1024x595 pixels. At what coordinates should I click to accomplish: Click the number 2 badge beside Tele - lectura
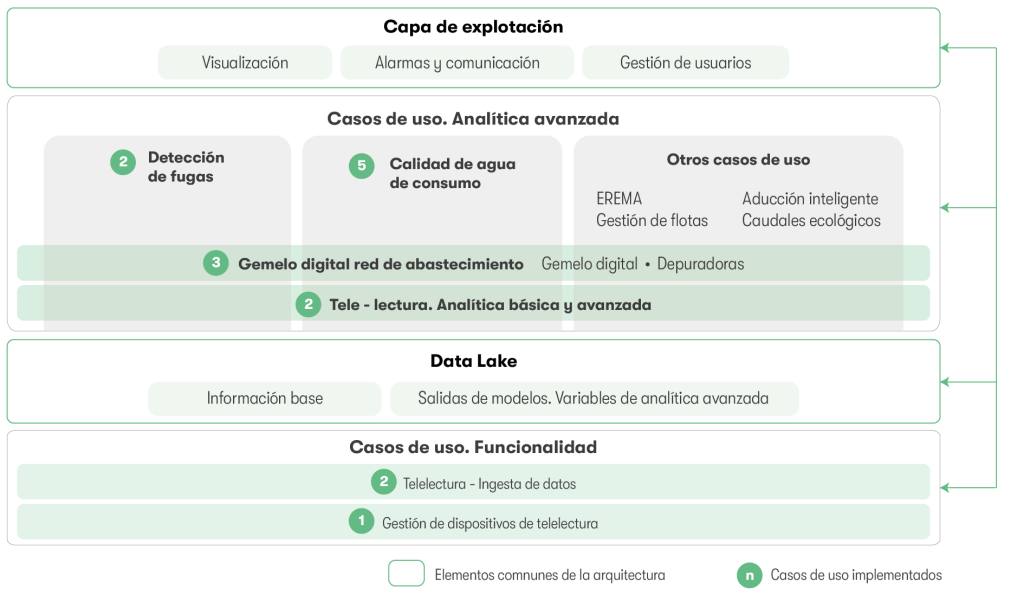coord(308,304)
